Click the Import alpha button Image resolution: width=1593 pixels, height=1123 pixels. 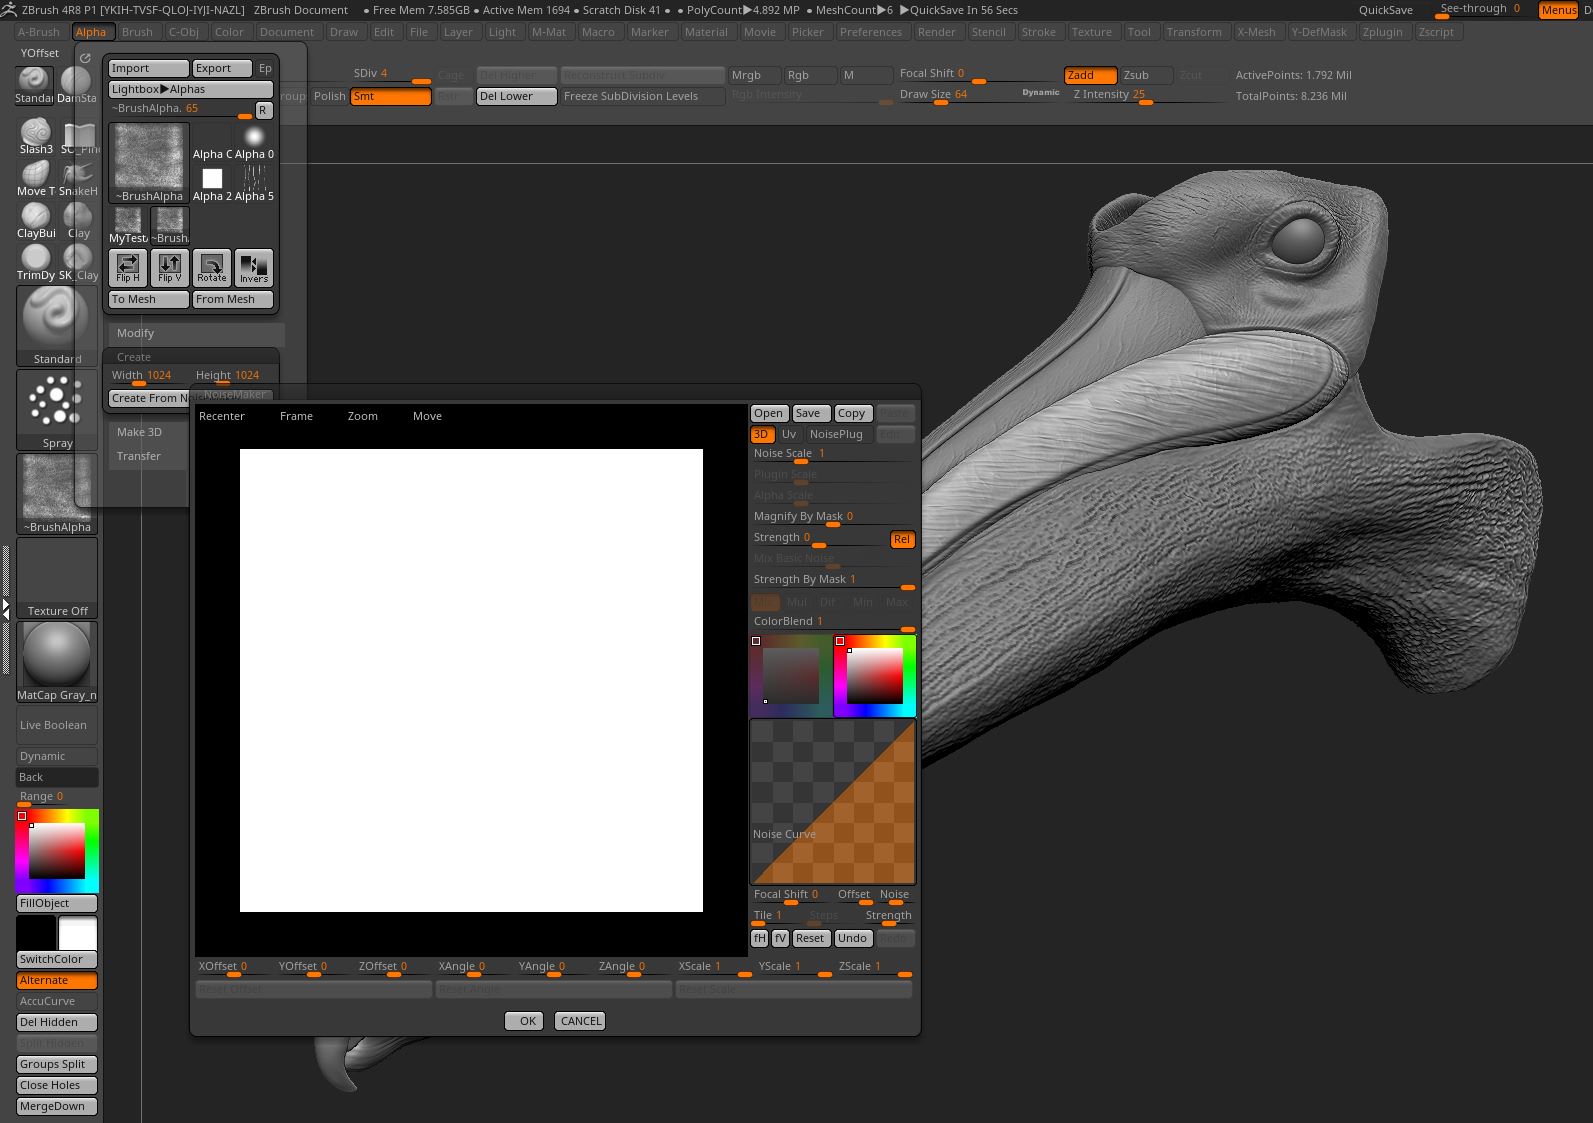click(148, 68)
